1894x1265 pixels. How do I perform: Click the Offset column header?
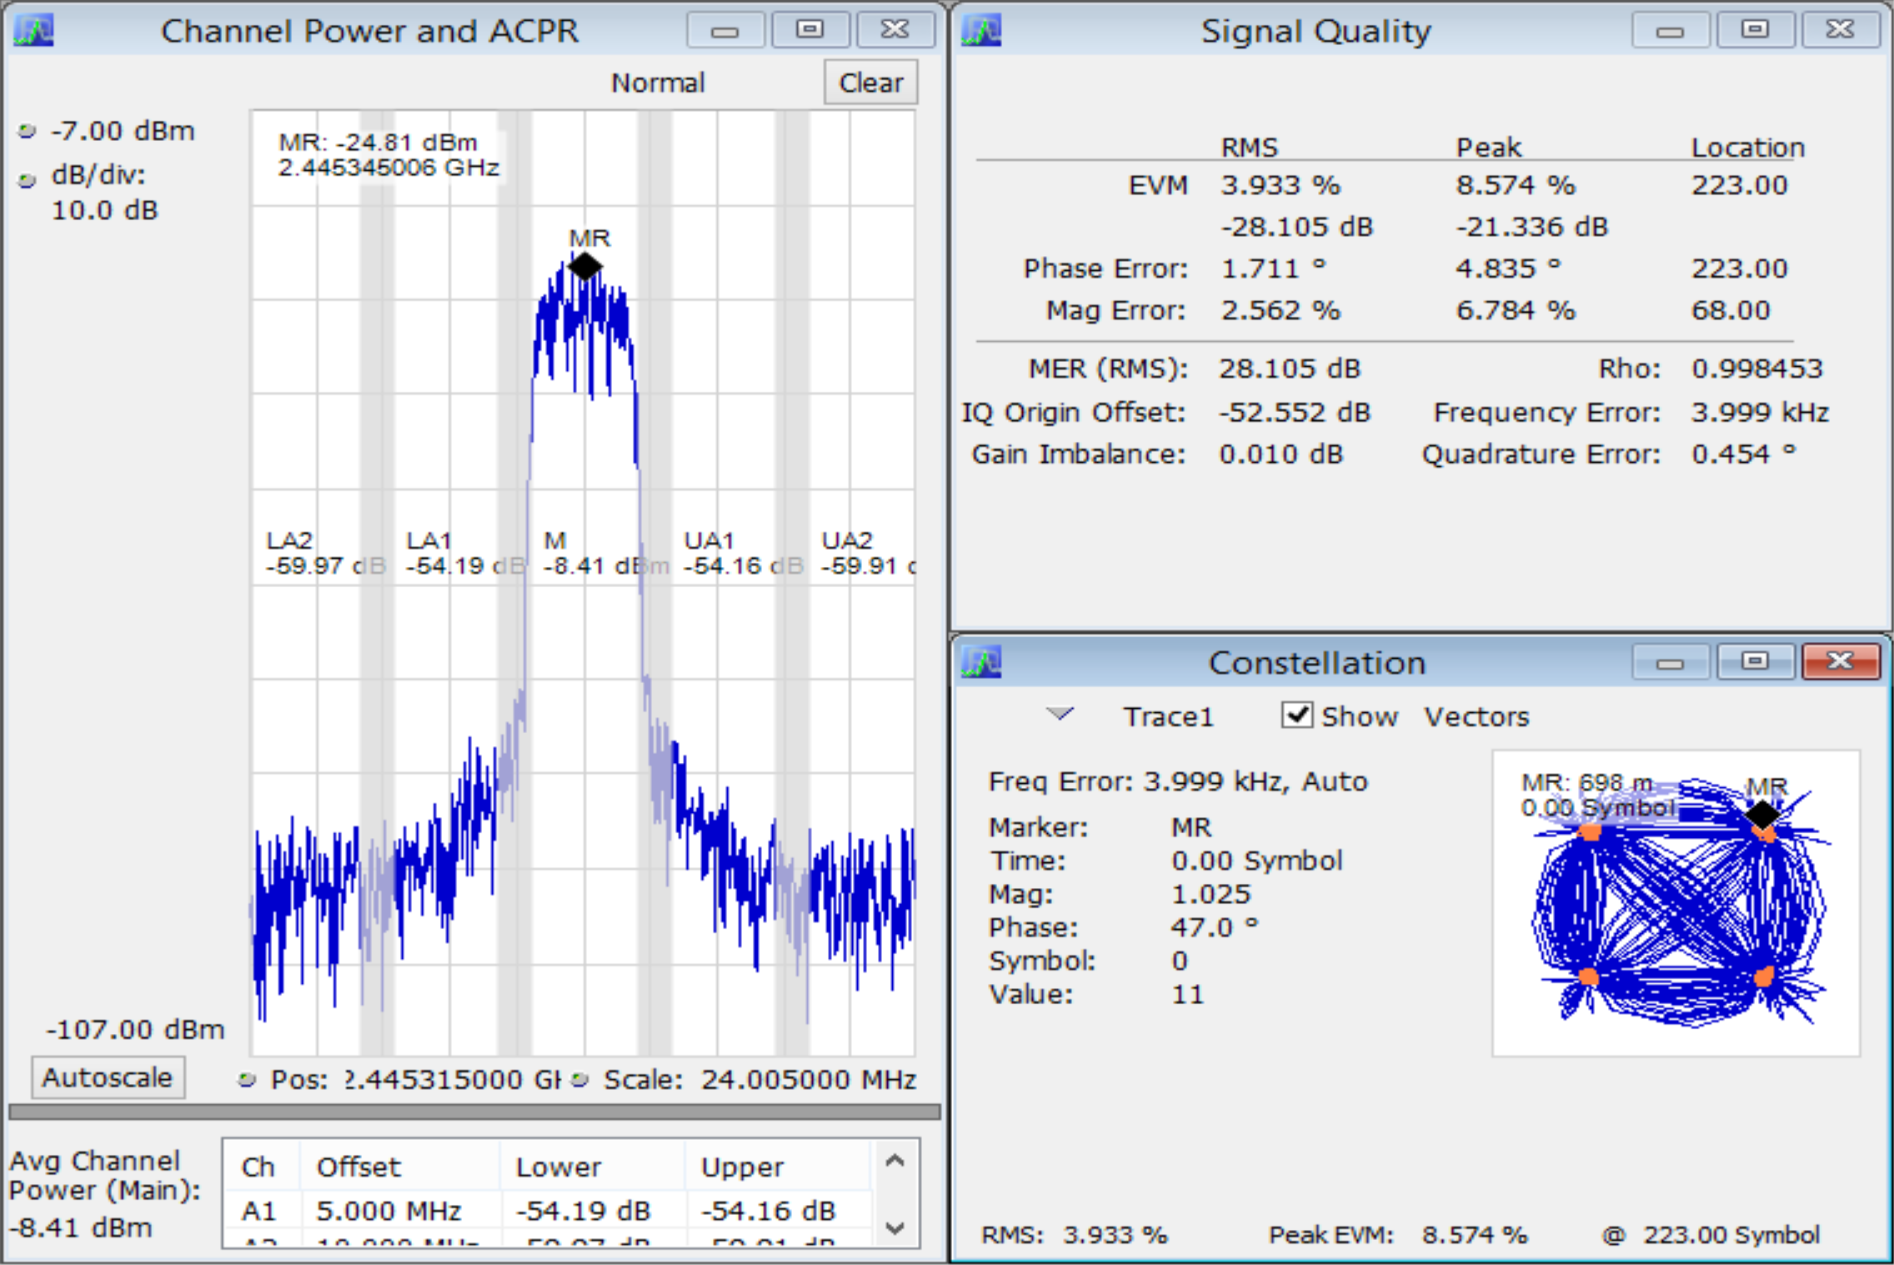(x=358, y=1167)
